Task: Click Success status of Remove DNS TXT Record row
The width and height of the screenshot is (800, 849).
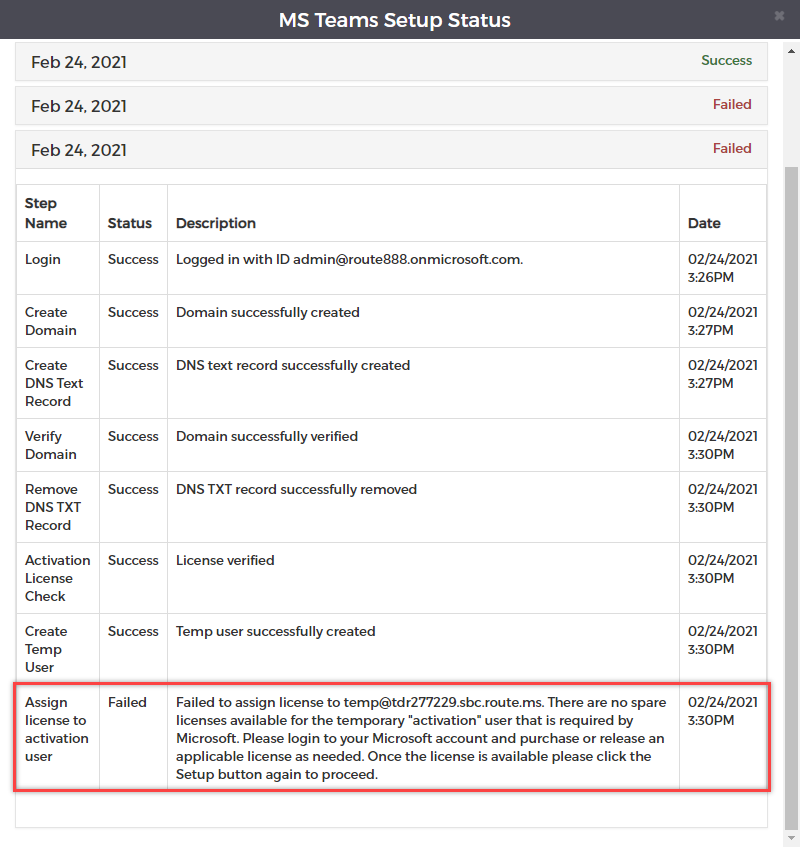Action: click(133, 489)
